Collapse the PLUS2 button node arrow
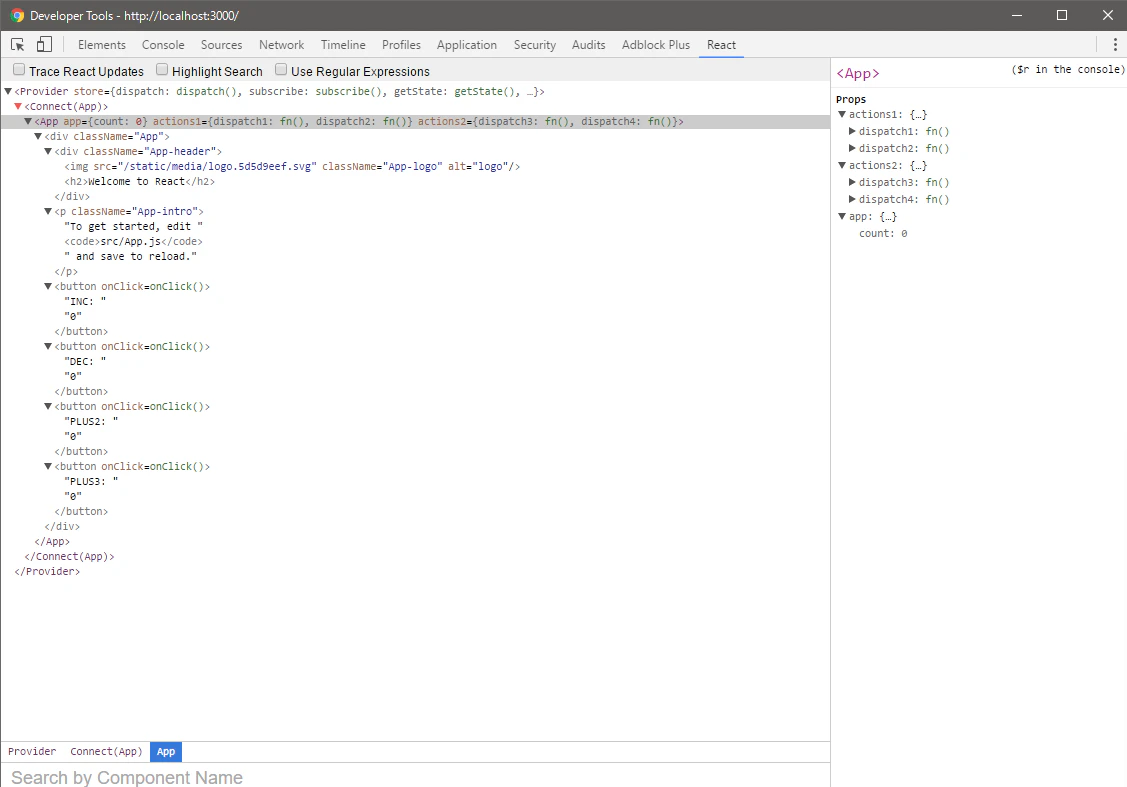This screenshot has height=787, width=1127. pyautogui.click(x=49, y=406)
